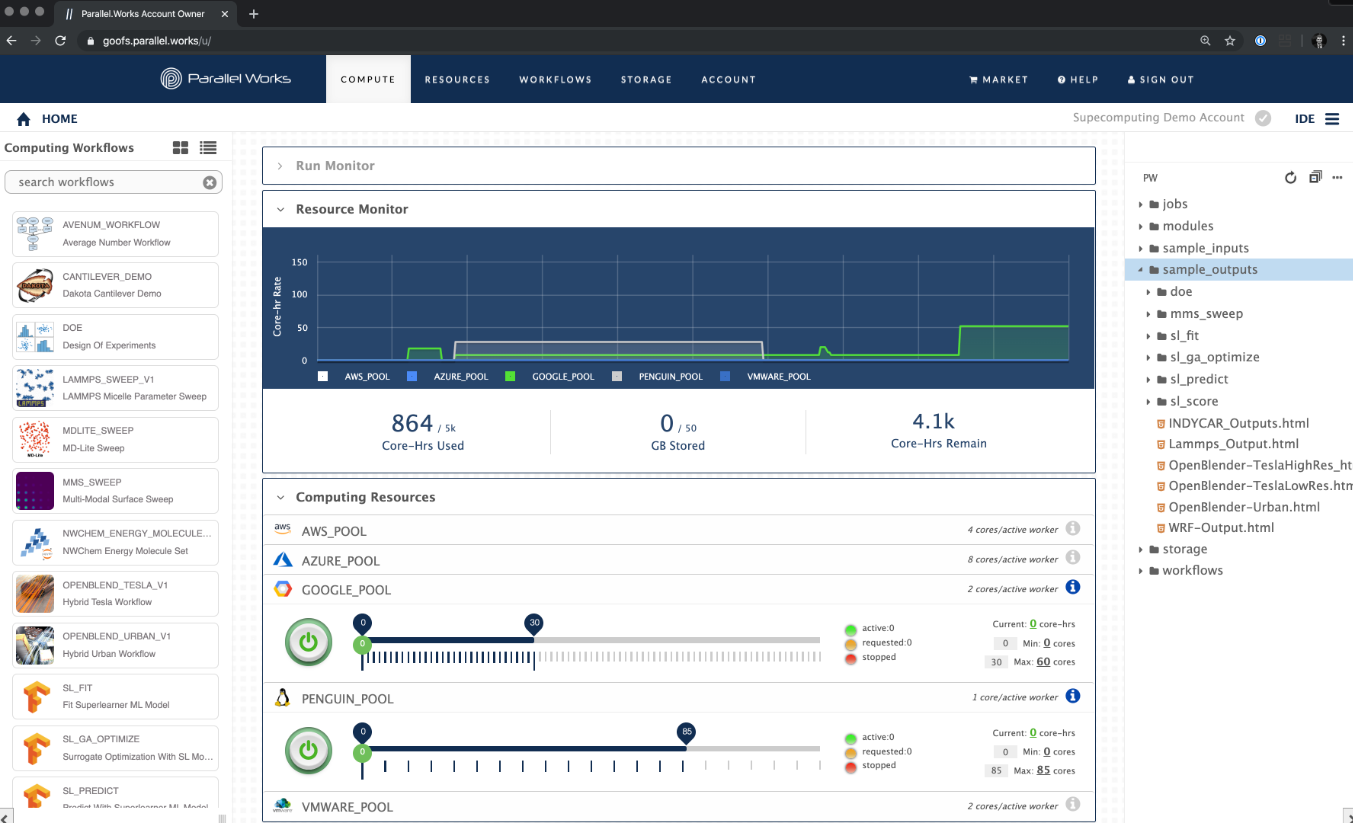Collapse all folders in PW file tree
1353x823 pixels.
[x=1315, y=177]
